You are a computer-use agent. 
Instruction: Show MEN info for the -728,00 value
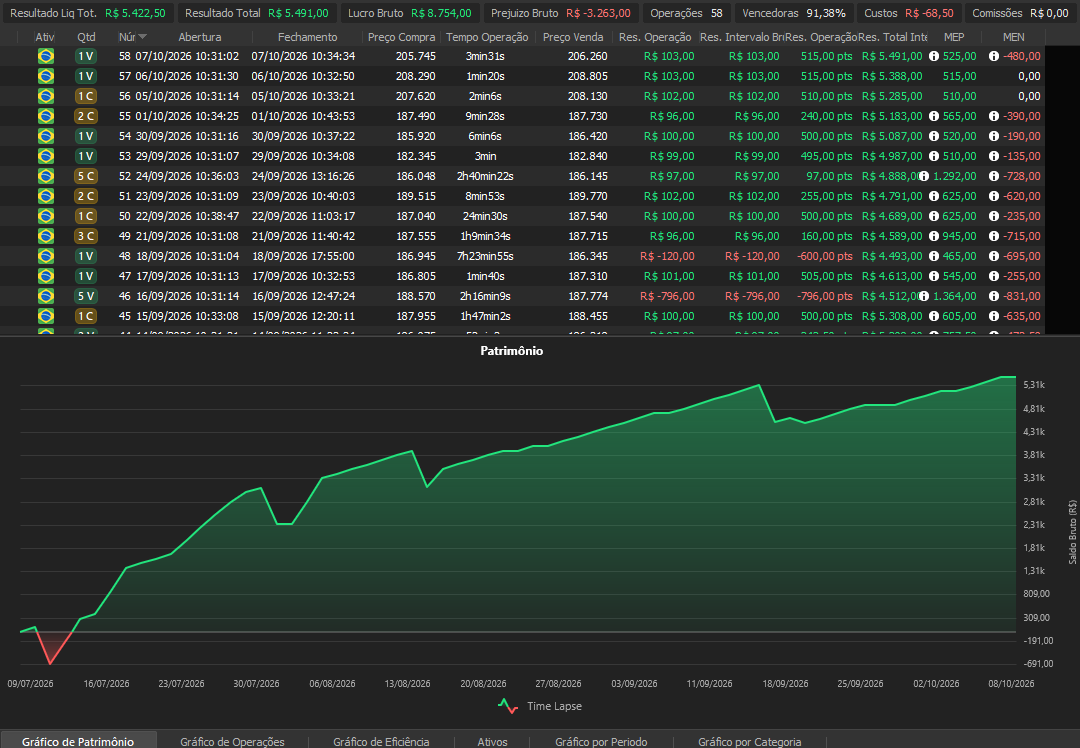pos(994,176)
